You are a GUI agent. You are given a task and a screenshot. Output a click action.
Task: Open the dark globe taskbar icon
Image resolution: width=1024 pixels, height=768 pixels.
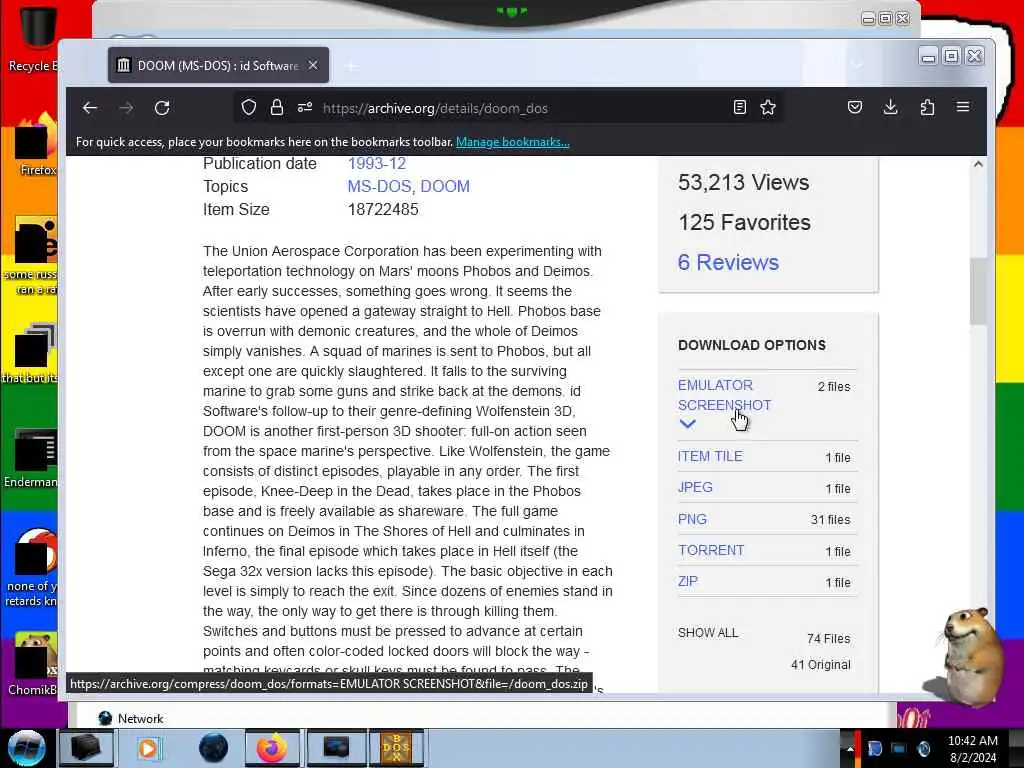tap(213, 748)
